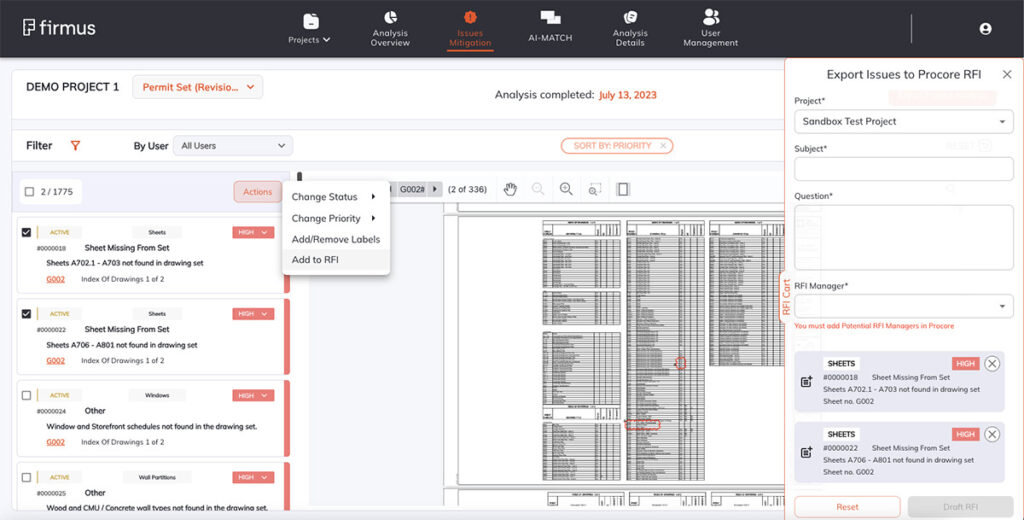Click the red HIGH tag on cart item #0000018

965,363
